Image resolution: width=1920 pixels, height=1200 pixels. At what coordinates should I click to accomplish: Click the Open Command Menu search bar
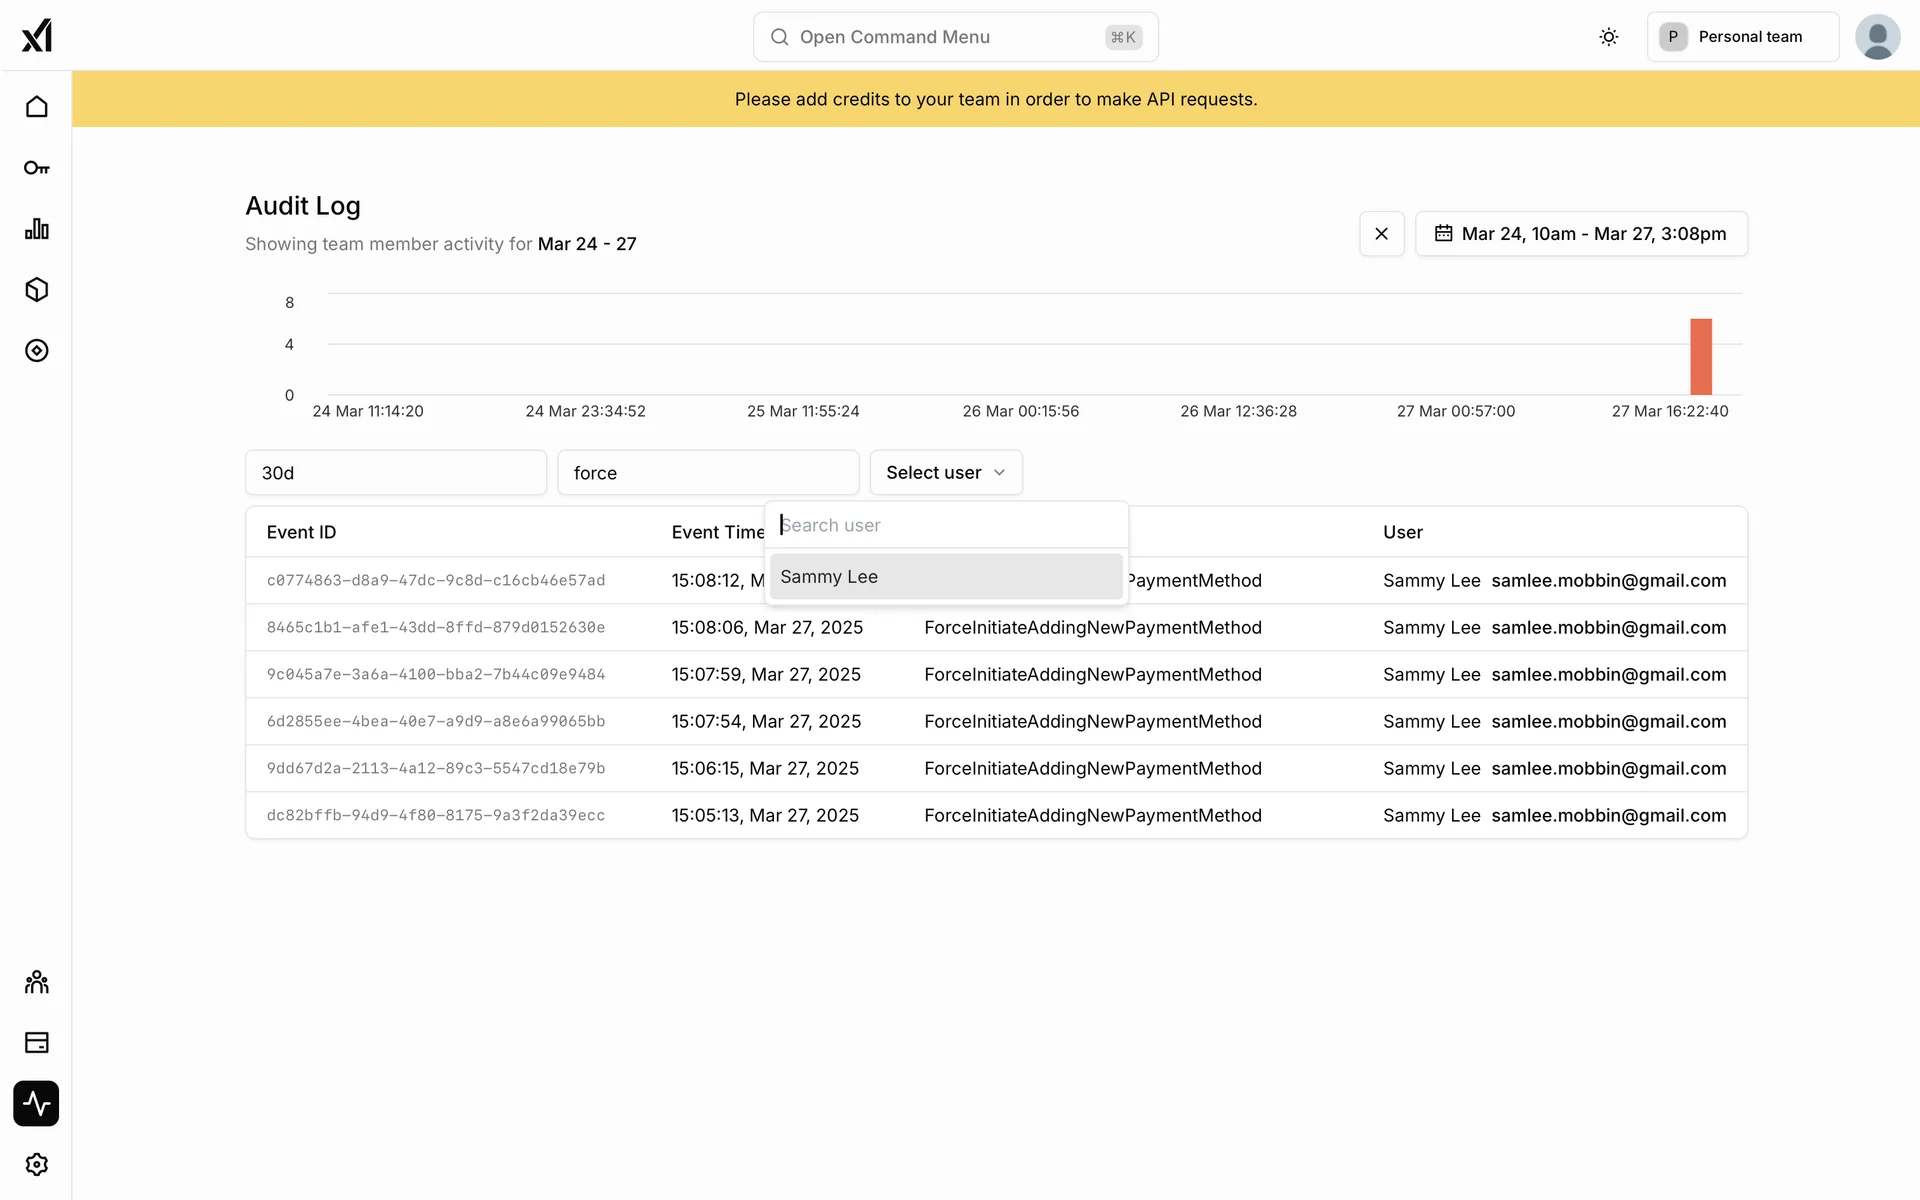(x=955, y=37)
